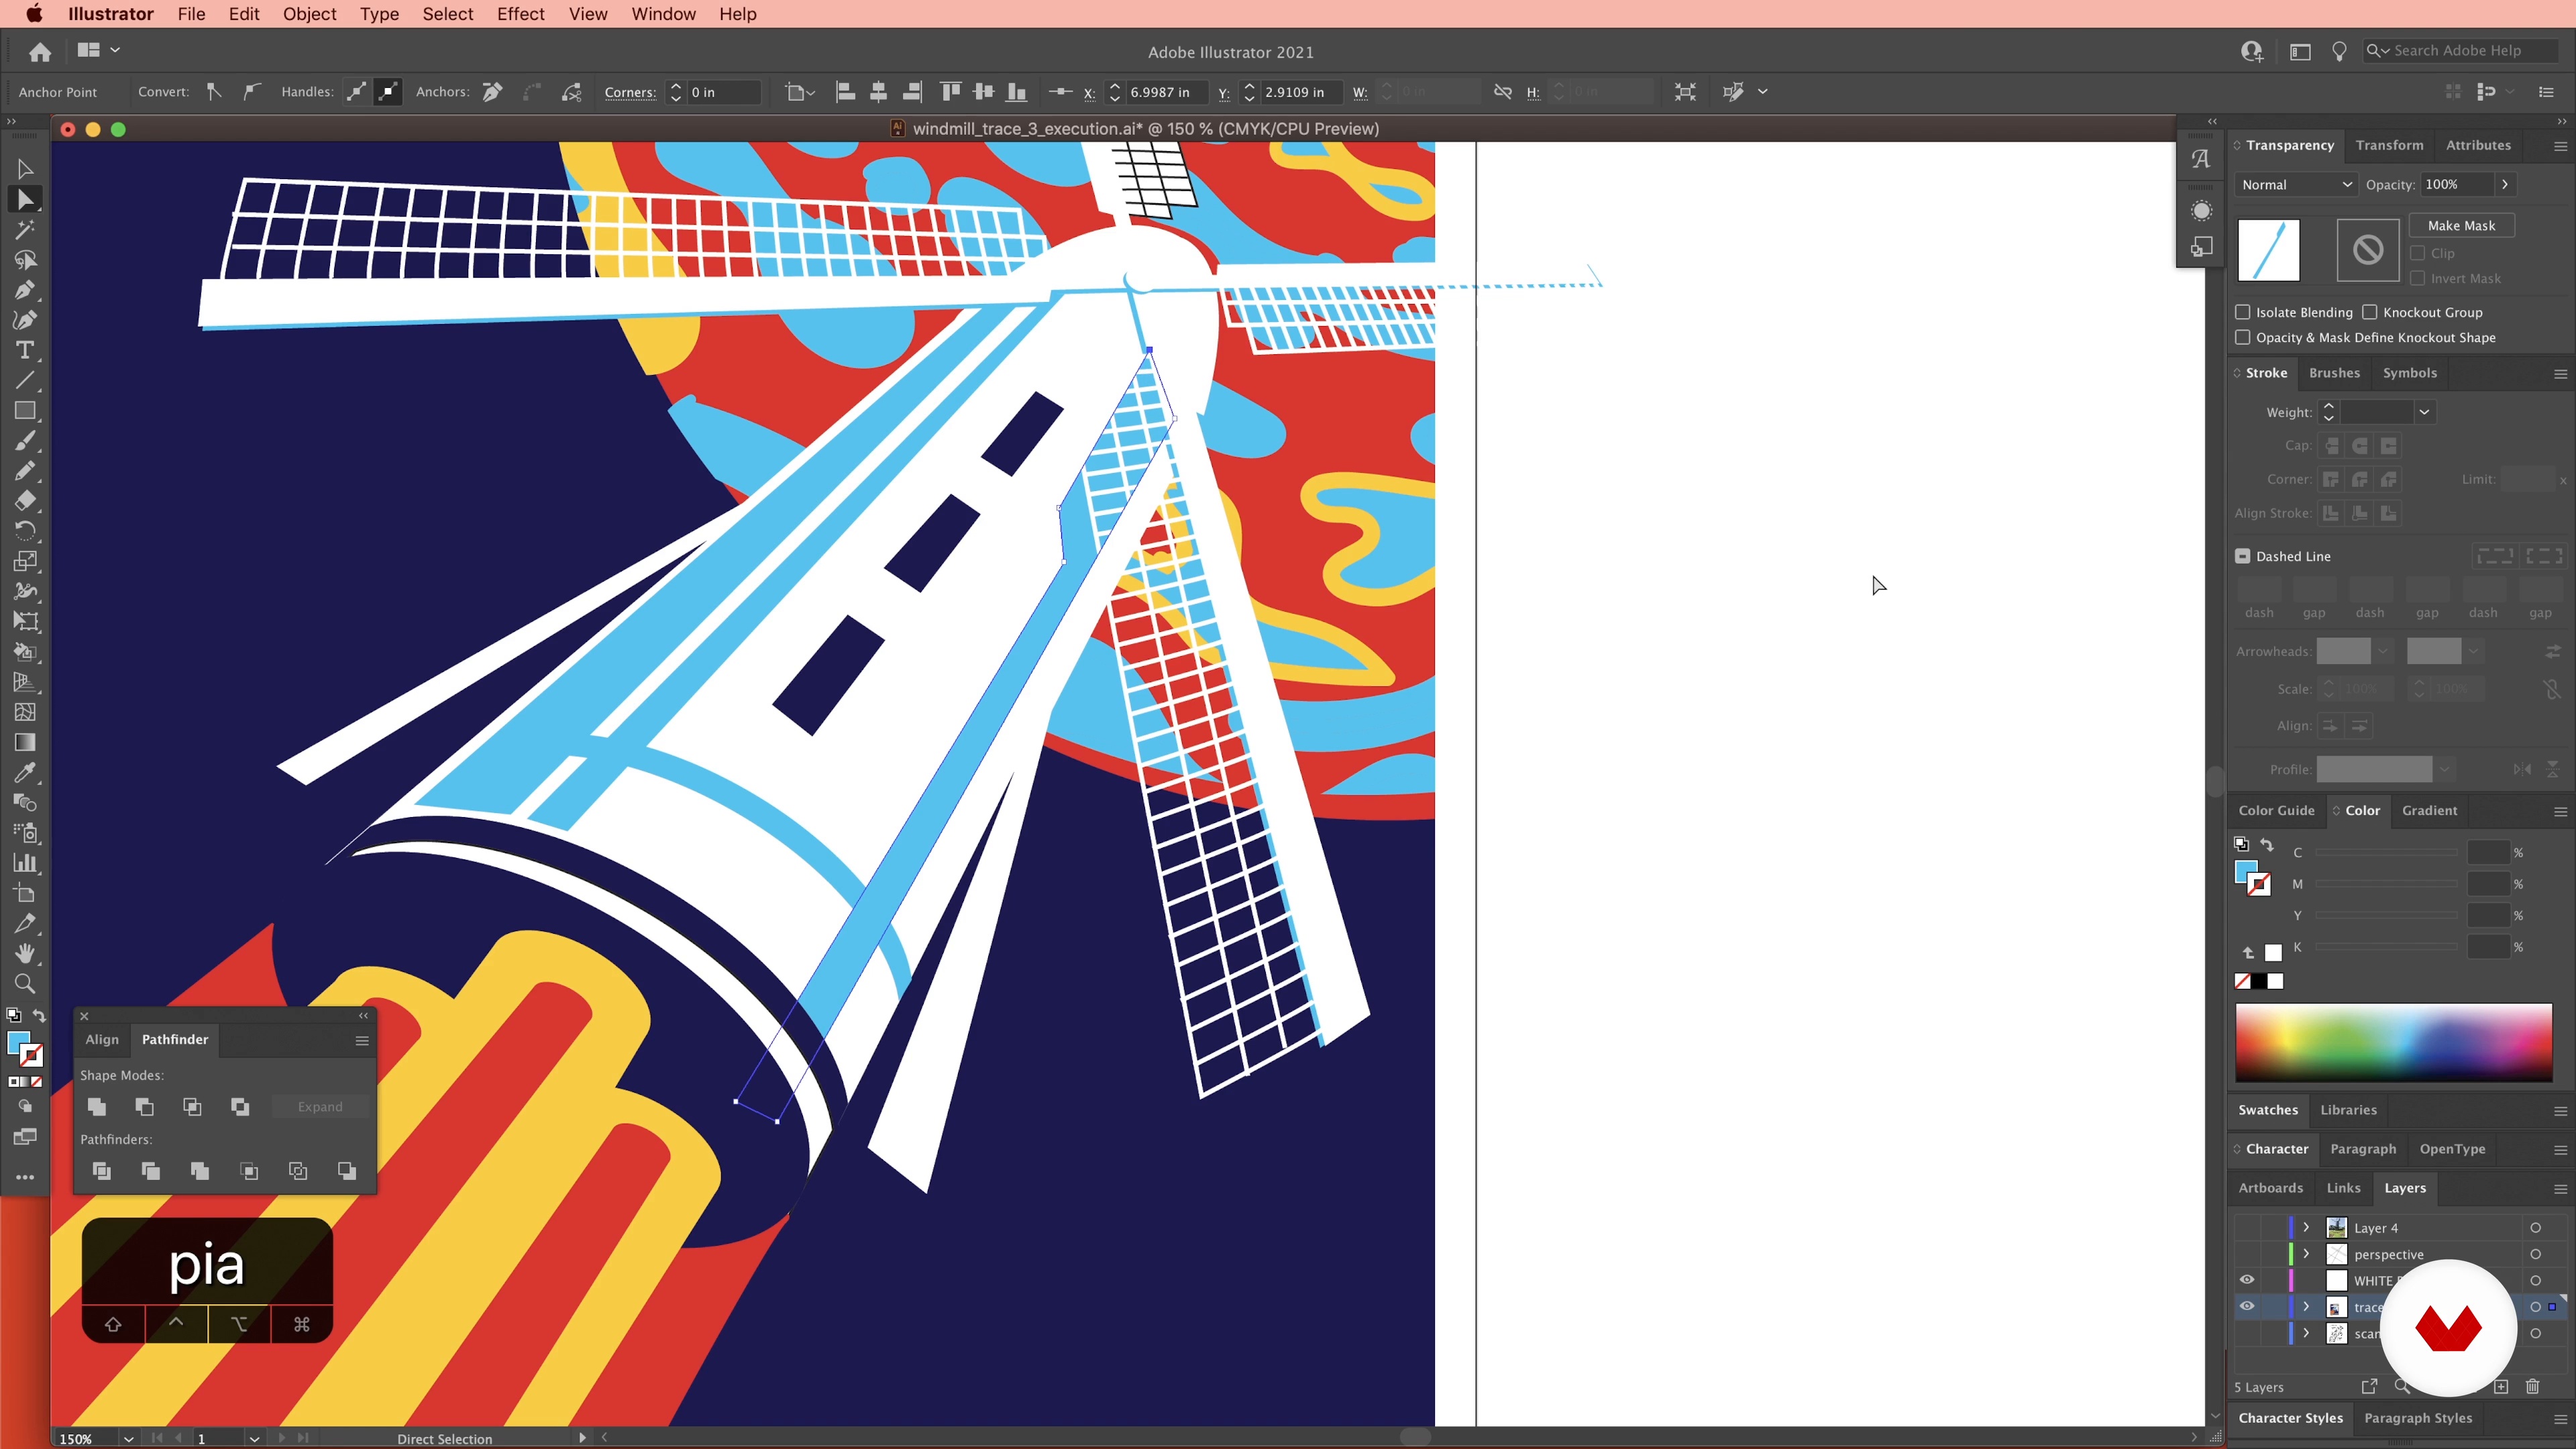Select the Type tool
This screenshot has height=1449, width=2576.
(25, 350)
